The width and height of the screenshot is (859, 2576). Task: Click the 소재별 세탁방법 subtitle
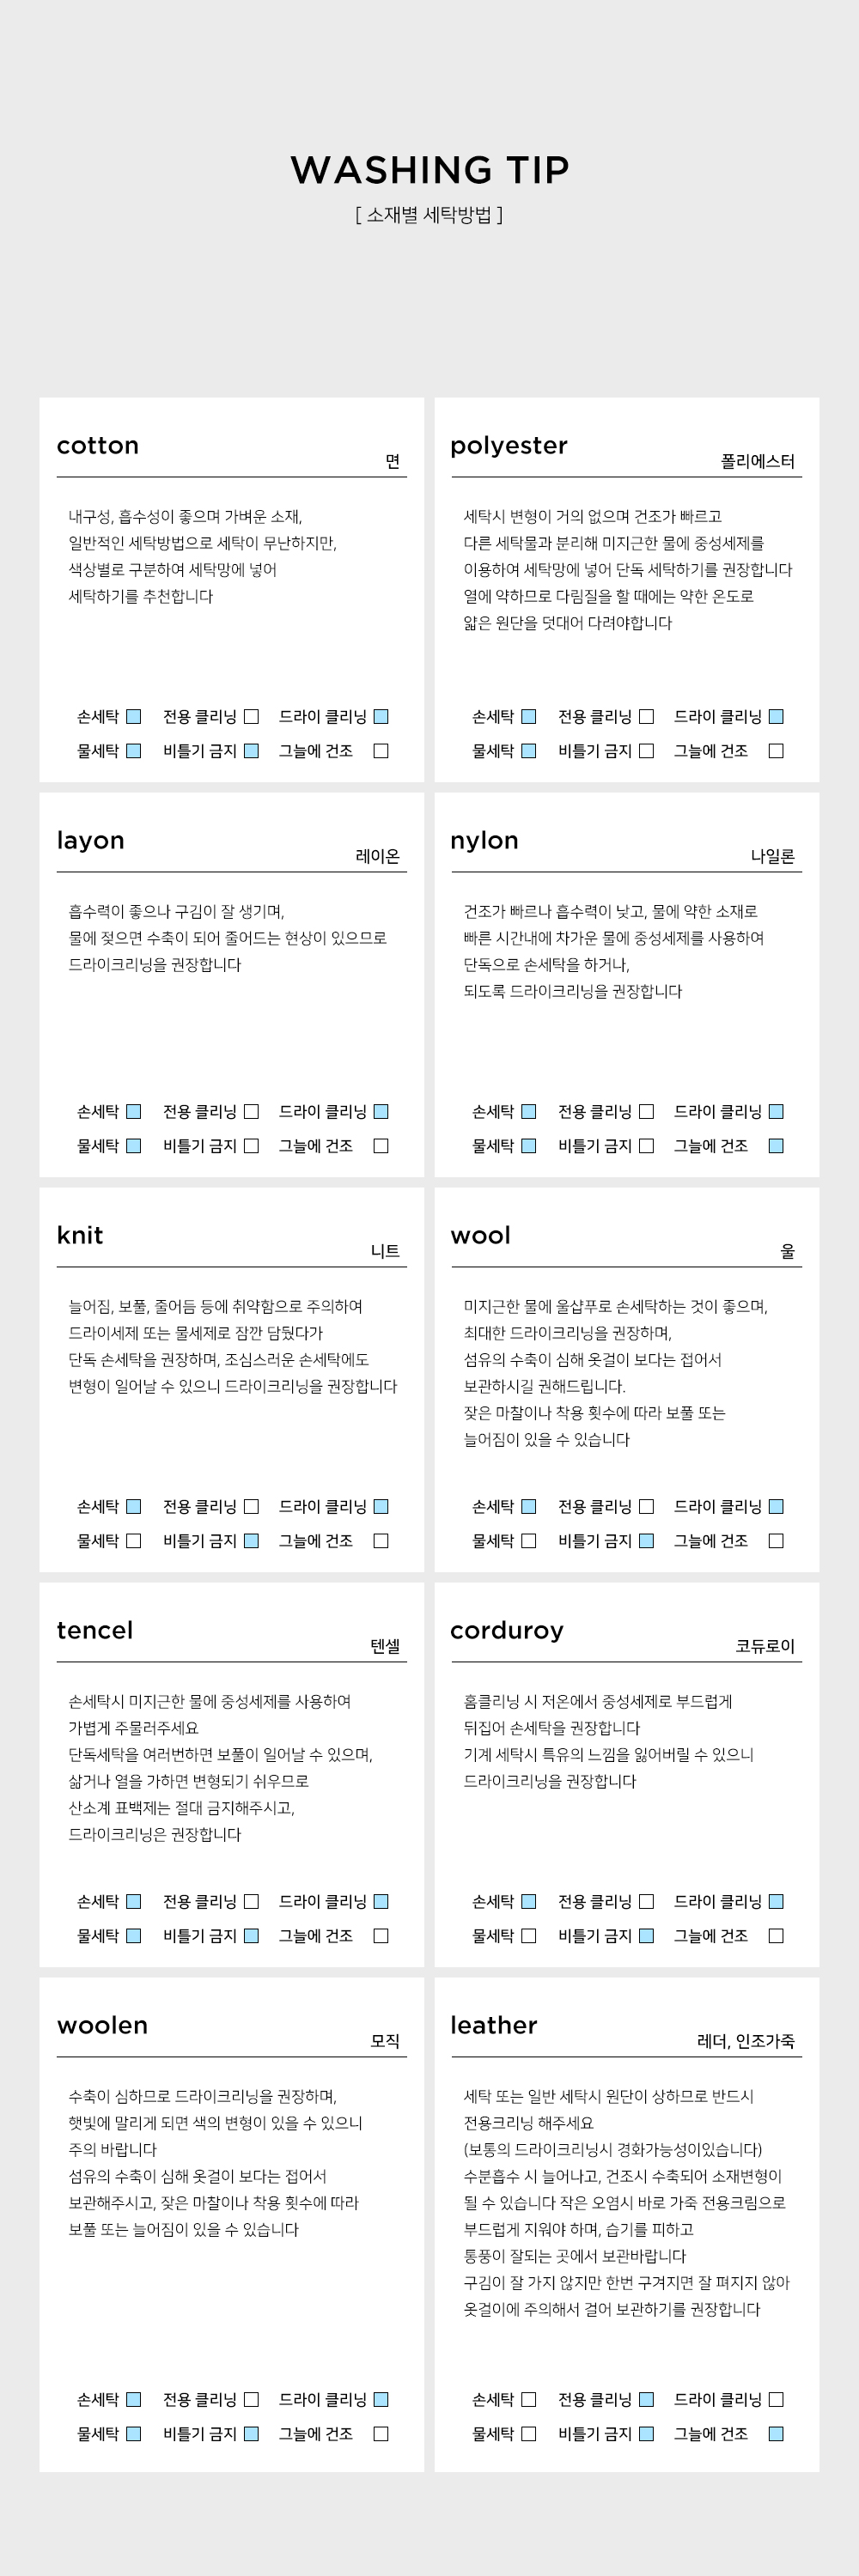(429, 214)
